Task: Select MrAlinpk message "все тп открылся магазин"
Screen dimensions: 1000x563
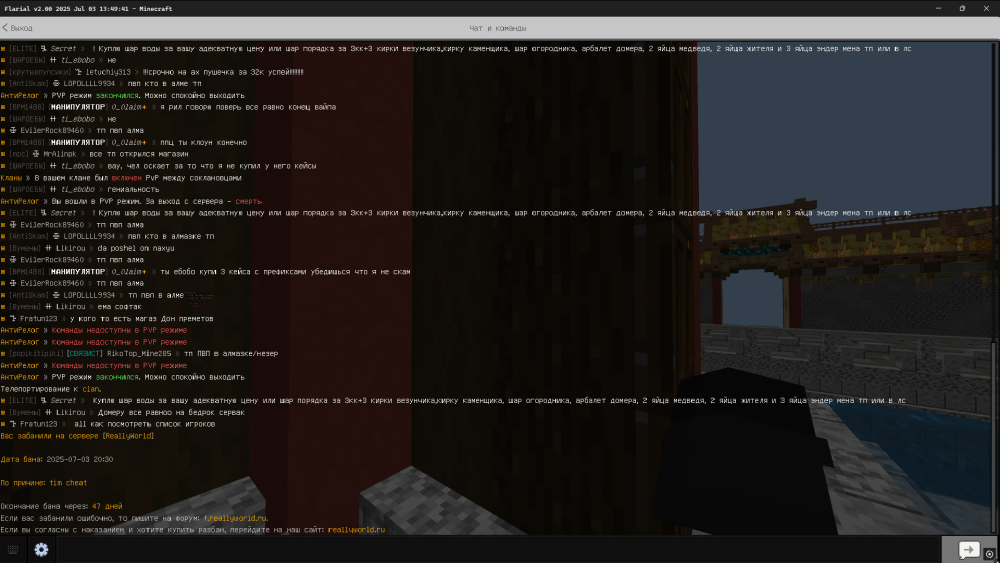Action: 94,154
